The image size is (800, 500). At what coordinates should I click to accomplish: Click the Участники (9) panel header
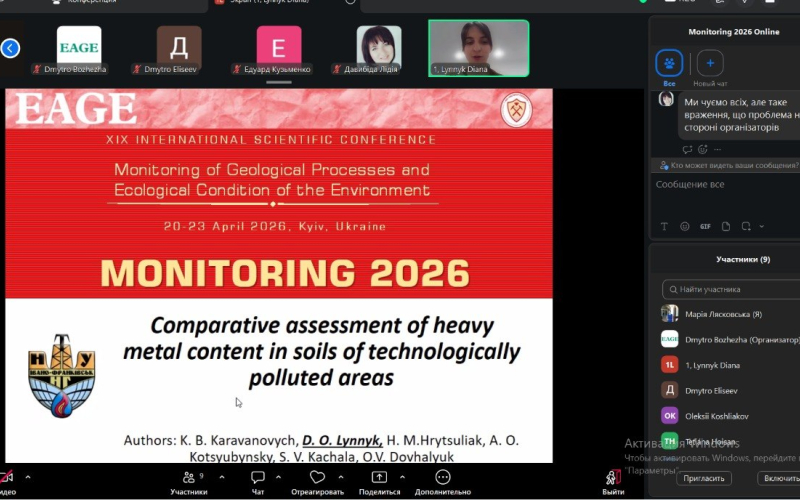point(743,259)
